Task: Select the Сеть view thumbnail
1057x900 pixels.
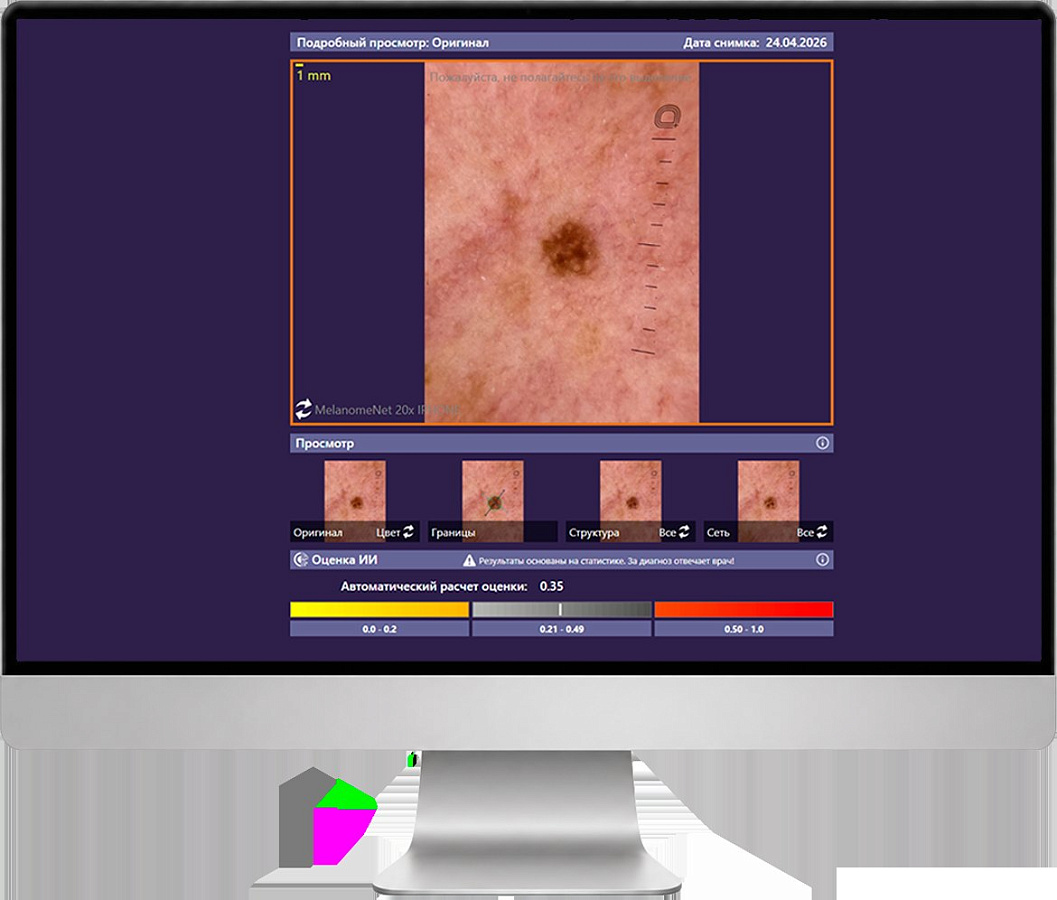Action: 768,500
